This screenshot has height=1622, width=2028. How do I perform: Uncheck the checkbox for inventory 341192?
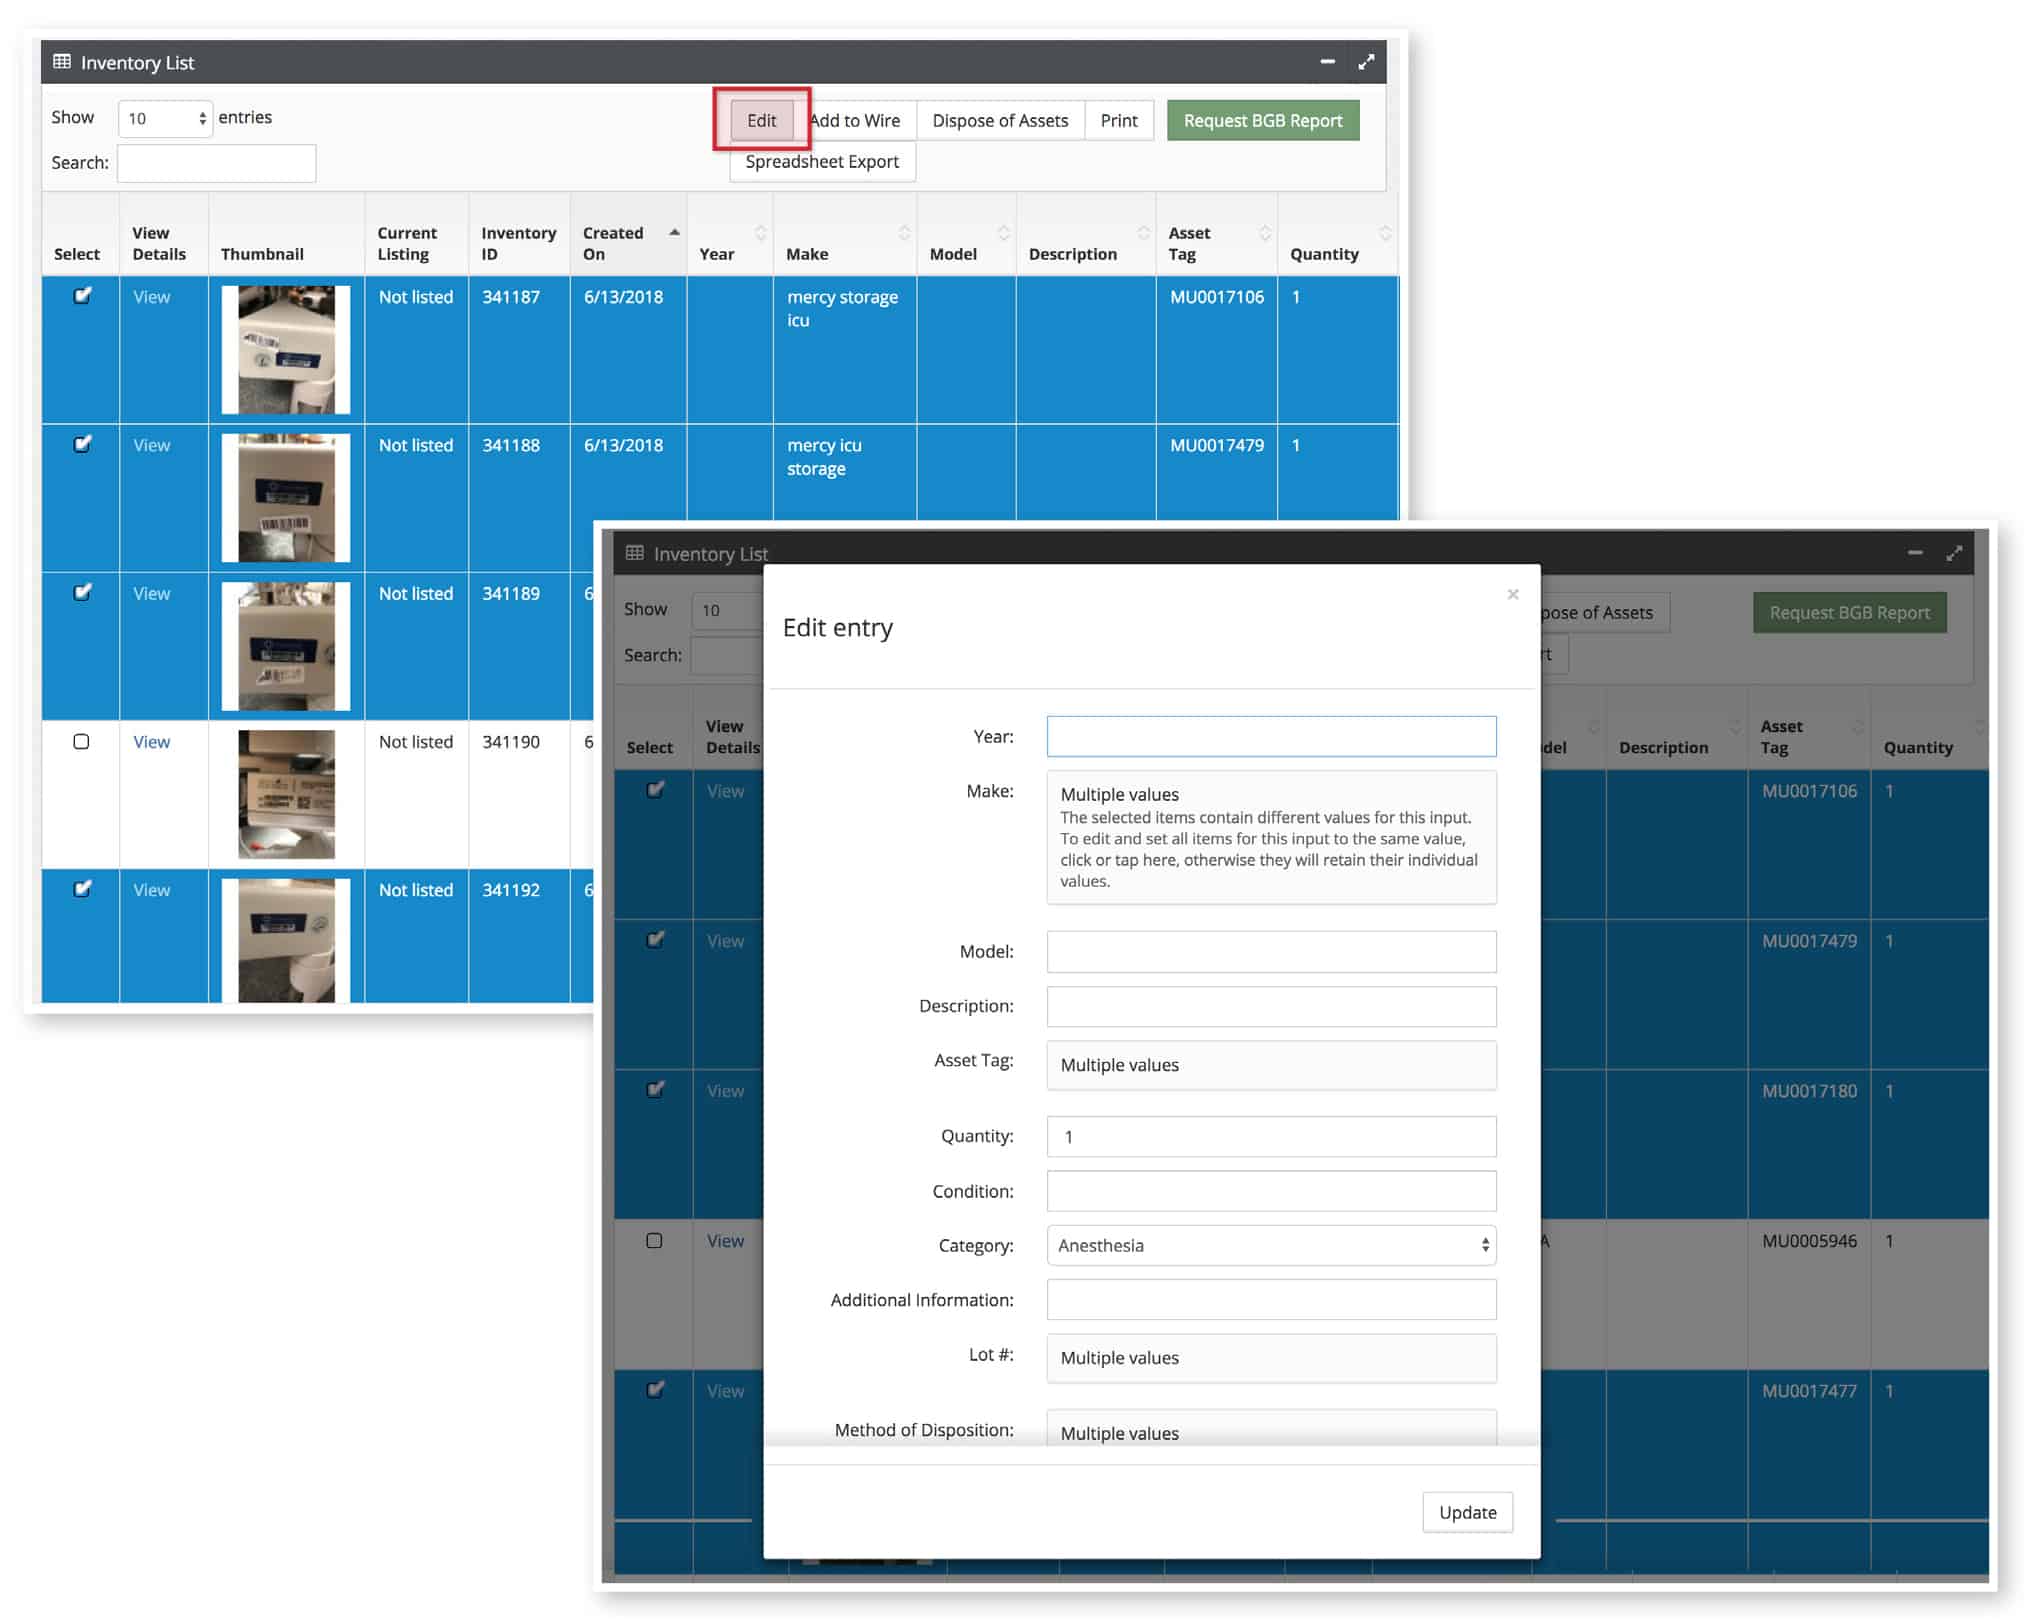coord(82,889)
